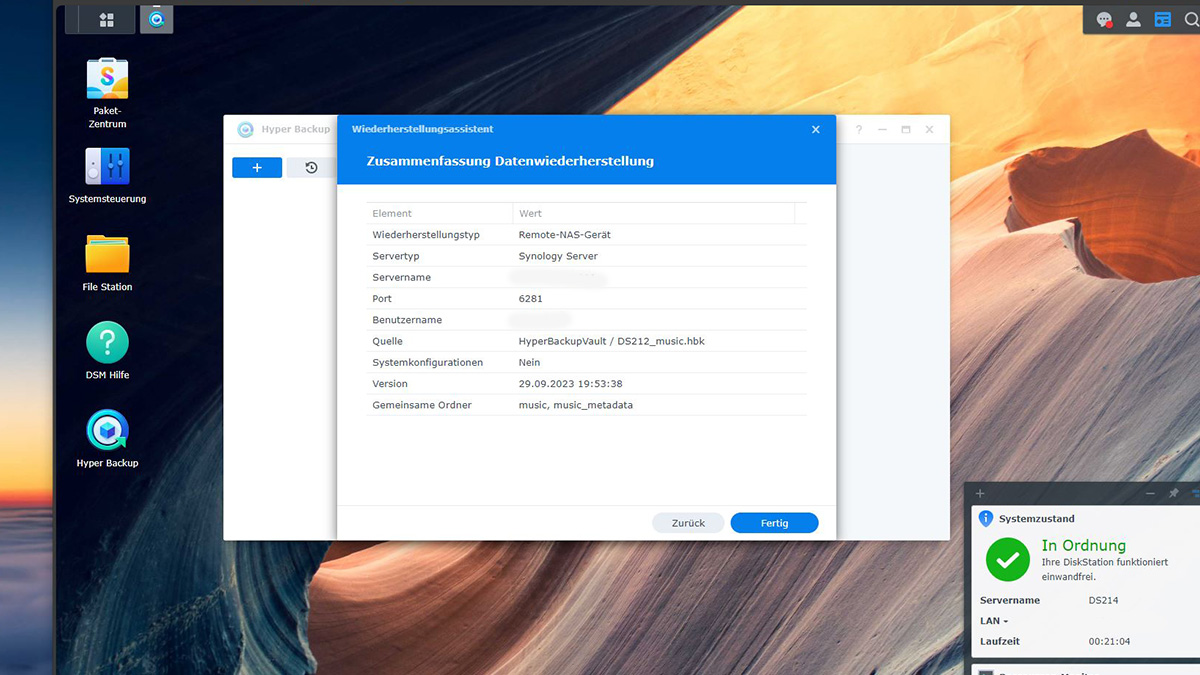Select the value HyperBackupVault / DS212_music.hbk
Screen dimensions: 1200x675
(x=611, y=341)
